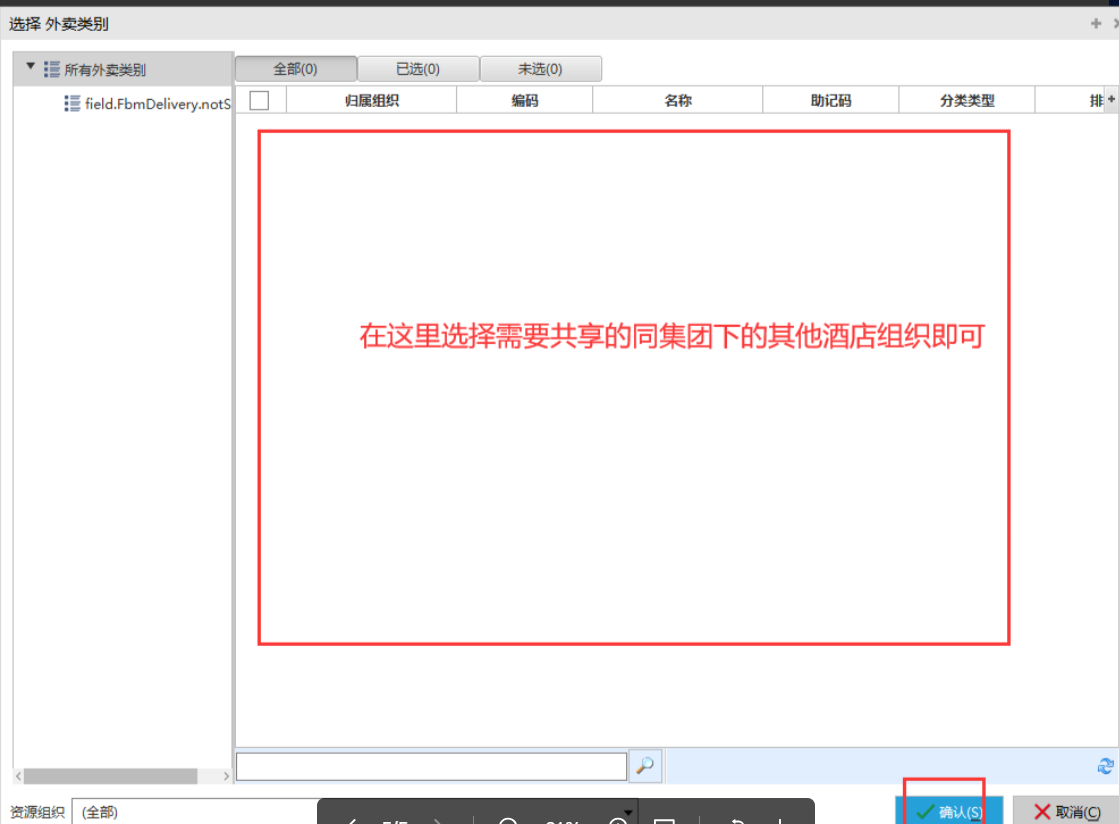The width and height of the screenshot is (1119, 824).
Task: Toggle the select-all checkbox in table header
Action: point(259,100)
